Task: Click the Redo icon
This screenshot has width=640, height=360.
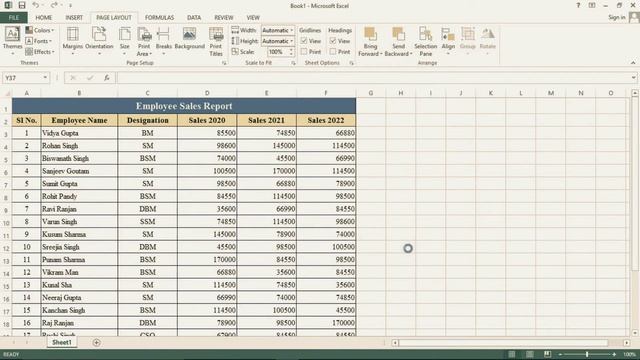Action: point(54,5)
